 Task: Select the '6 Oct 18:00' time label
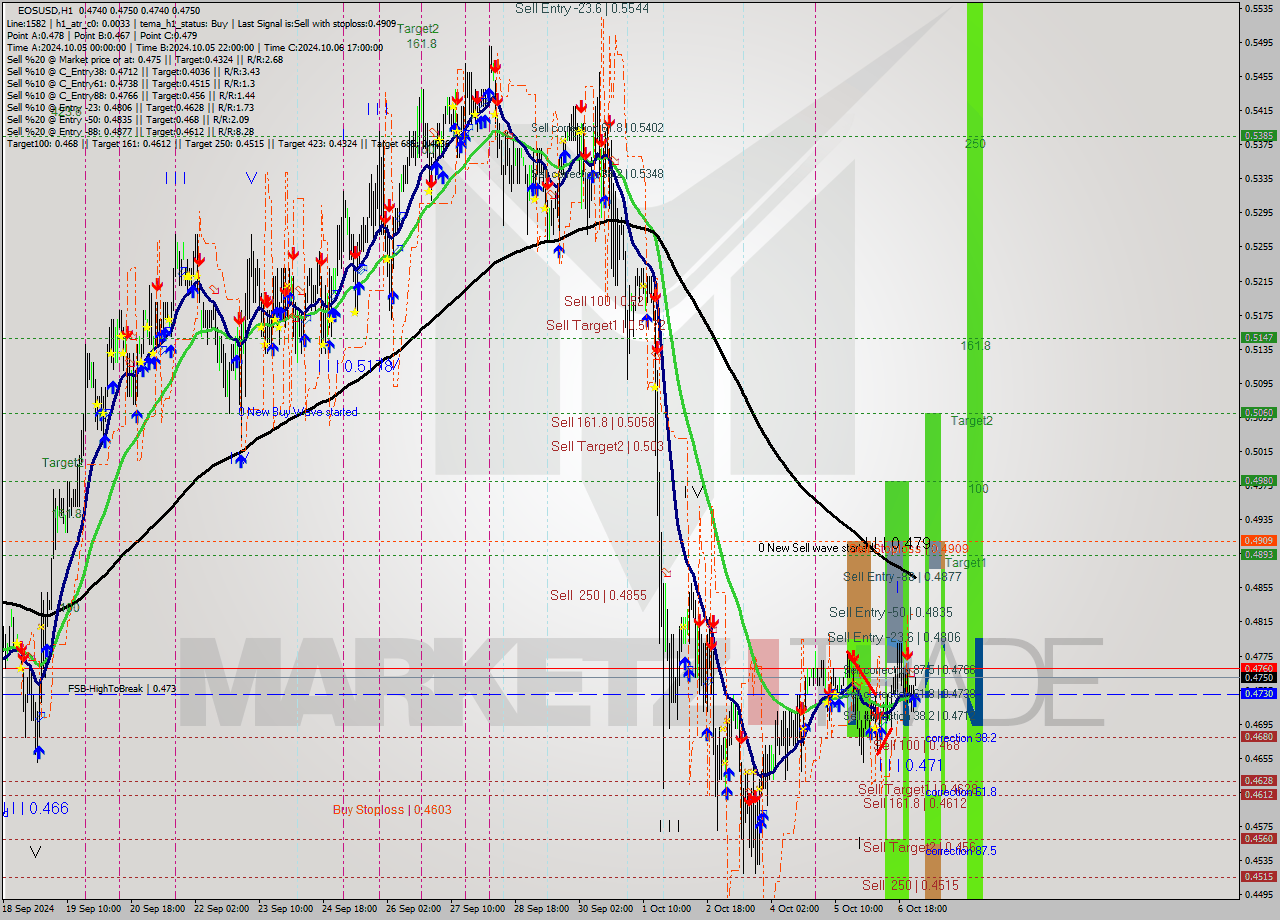coord(922,910)
